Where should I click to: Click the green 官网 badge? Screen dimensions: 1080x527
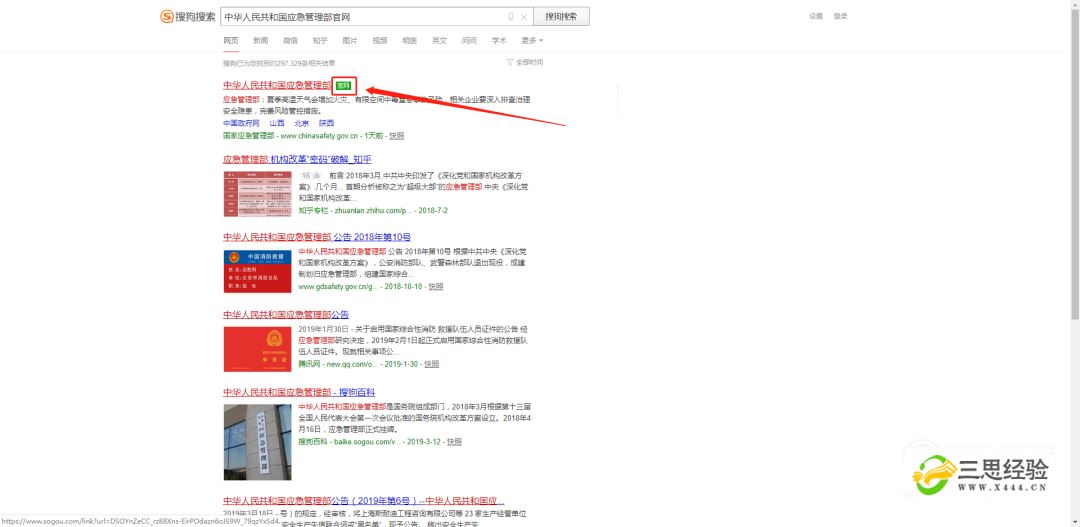(x=344, y=86)
